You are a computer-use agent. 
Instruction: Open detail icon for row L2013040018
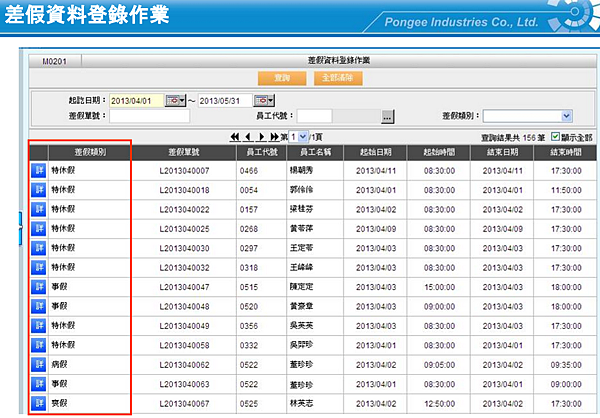[39, 189]
